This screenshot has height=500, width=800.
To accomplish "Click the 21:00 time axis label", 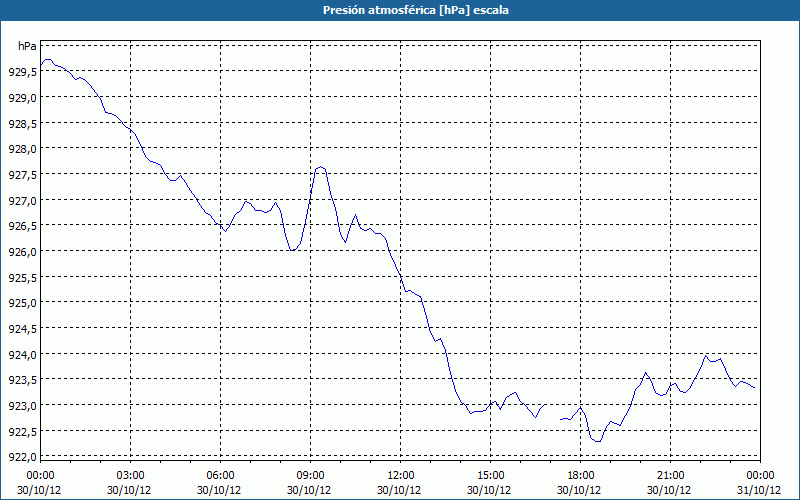I will click(670, 475).
